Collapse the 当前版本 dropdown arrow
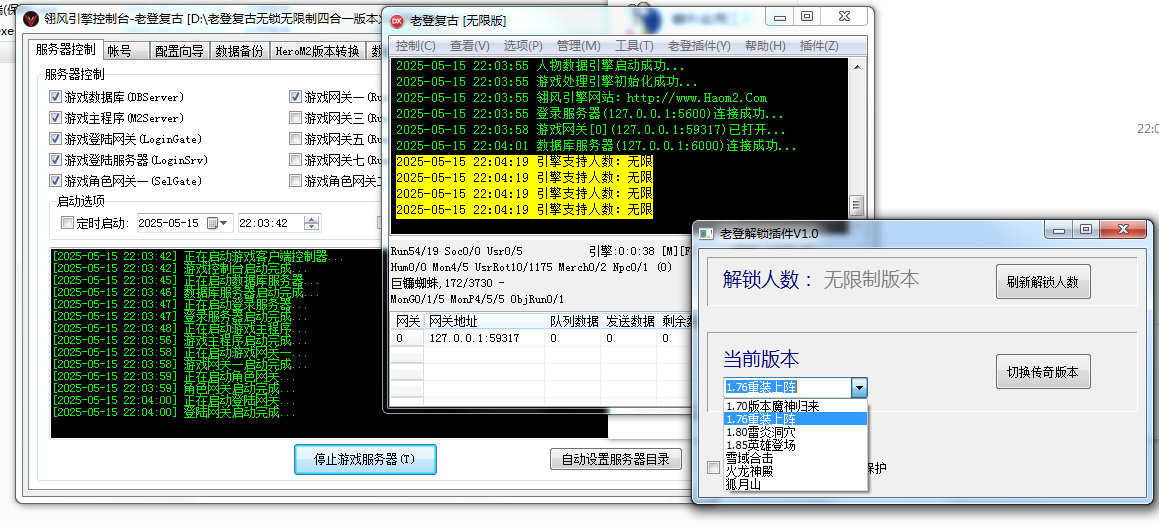Screen dimensions: 1159x527 click(x=859, y=387)
